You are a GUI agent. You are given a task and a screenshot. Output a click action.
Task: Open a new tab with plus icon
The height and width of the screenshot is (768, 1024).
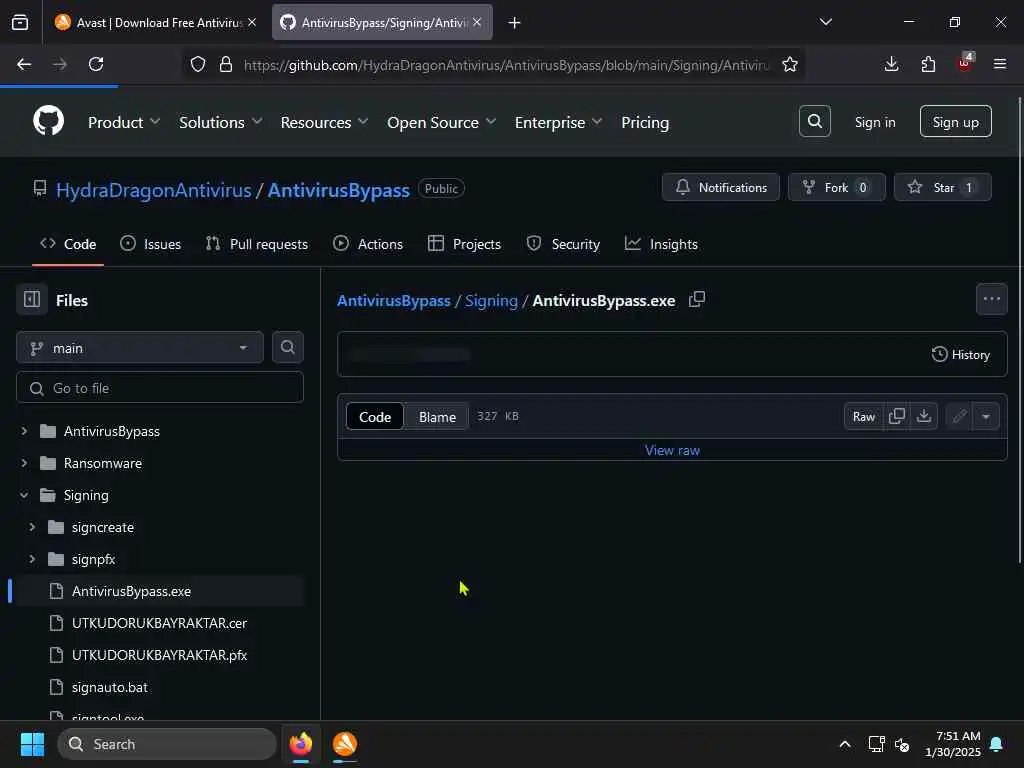pyautogui.click(x=514, y=23)
